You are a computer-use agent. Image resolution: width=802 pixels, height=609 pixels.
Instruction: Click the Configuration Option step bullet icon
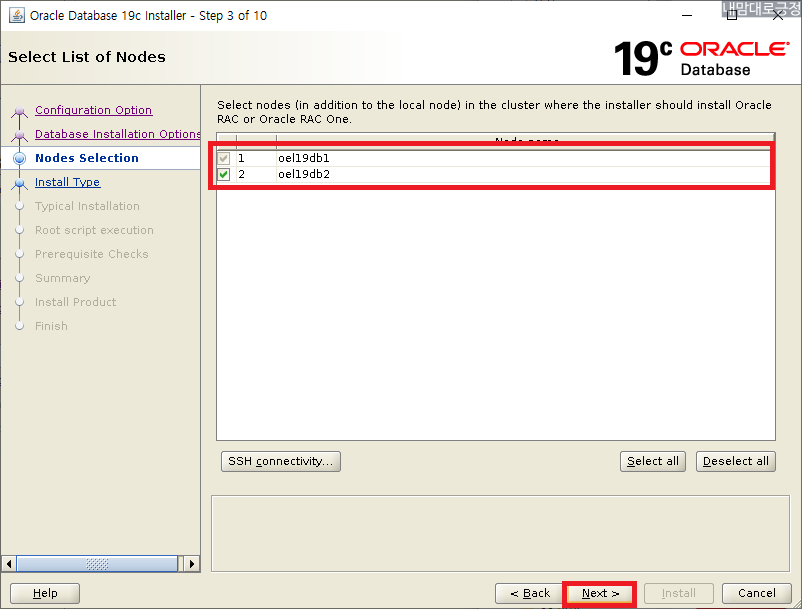[19, 111]
